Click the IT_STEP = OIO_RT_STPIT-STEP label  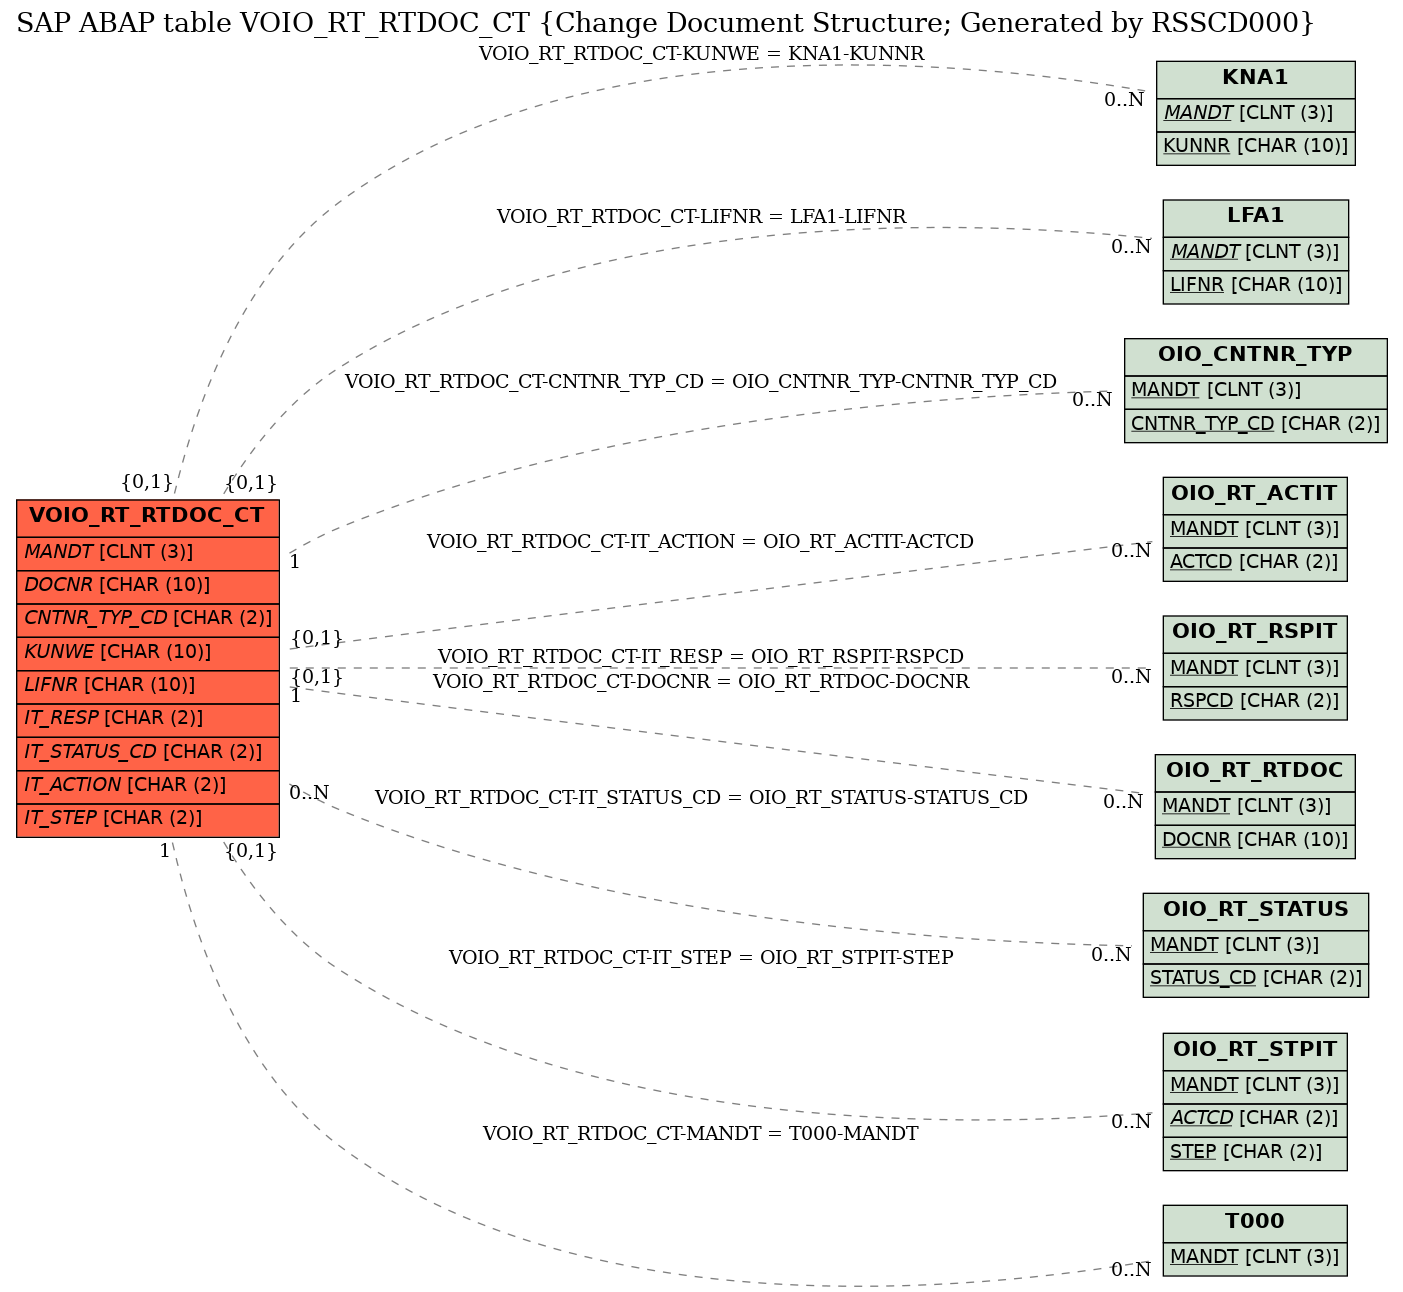[701, 957]
